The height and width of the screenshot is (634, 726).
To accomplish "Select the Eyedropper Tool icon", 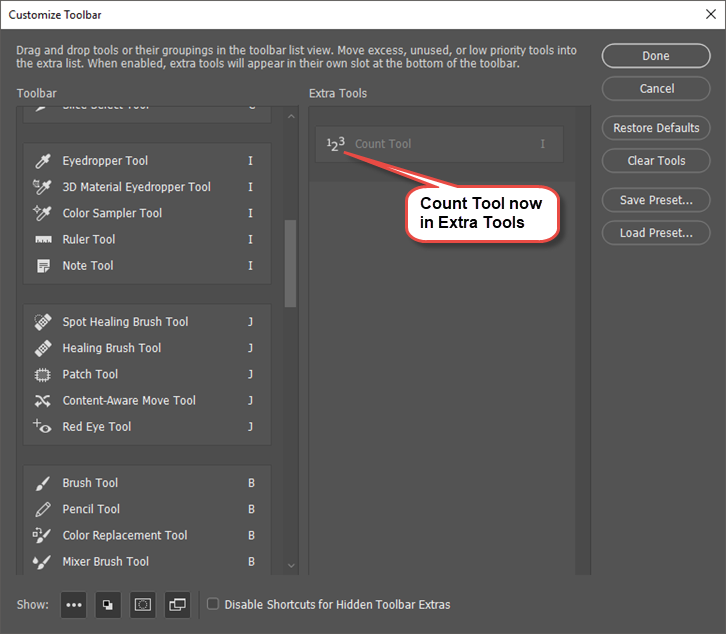I will (43, 161).
